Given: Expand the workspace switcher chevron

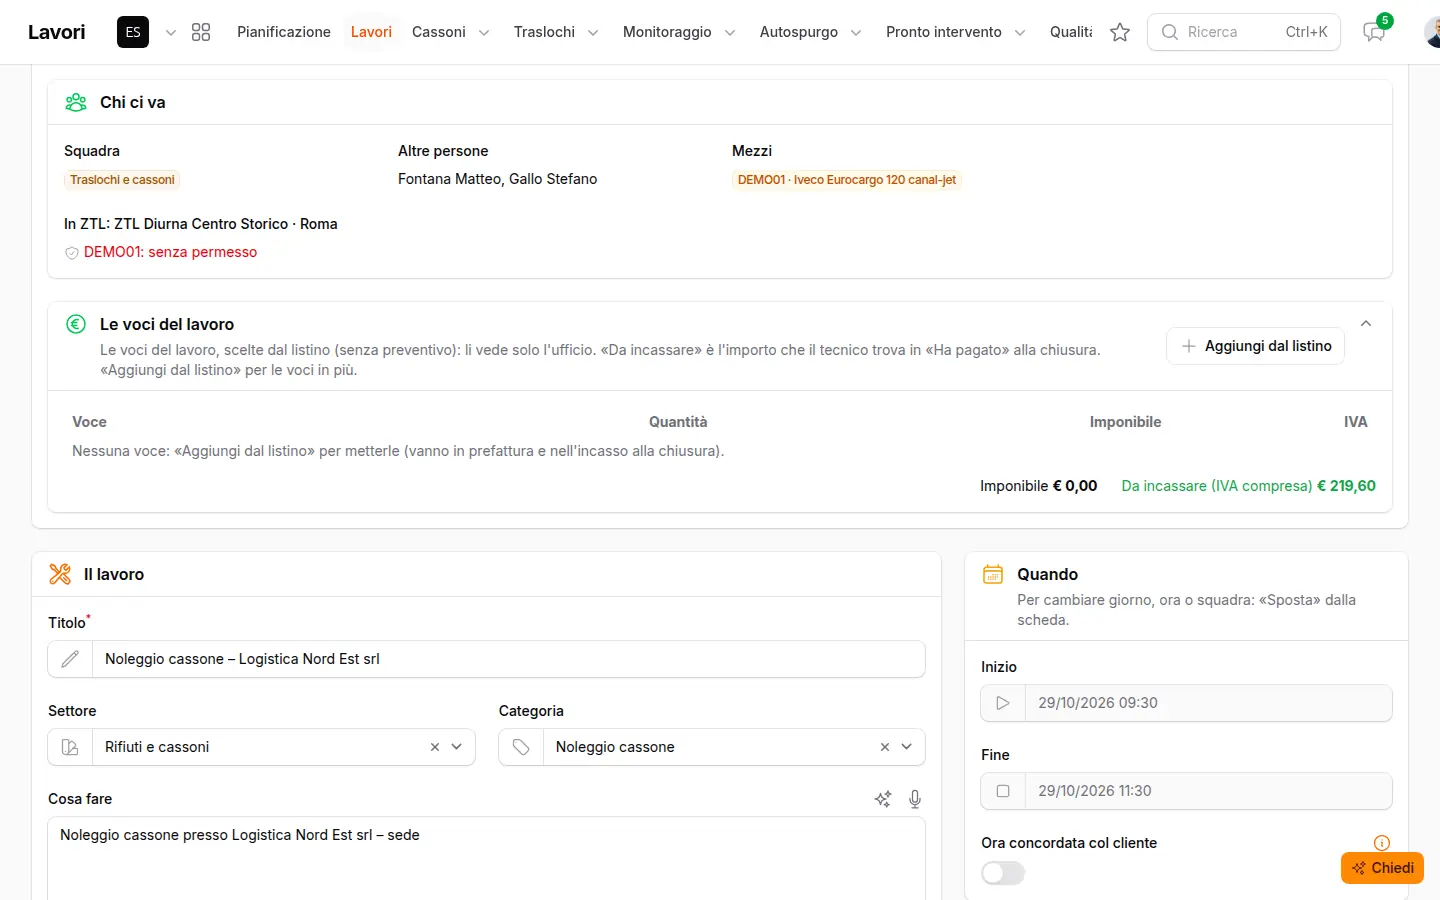Looking at the screenshot, I should (x=171, y=32).
